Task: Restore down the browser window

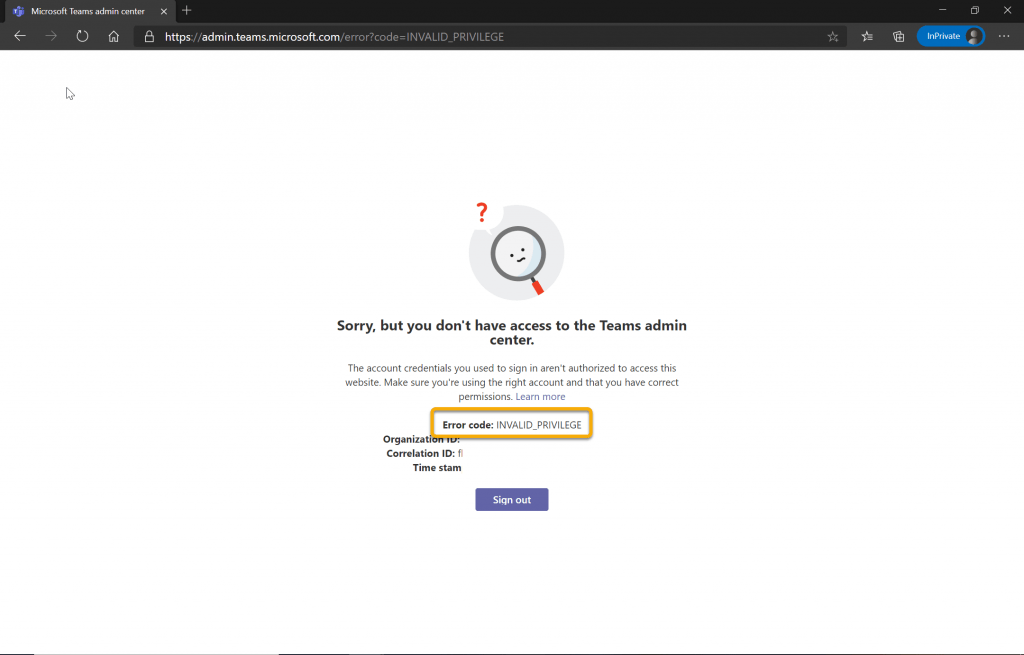Action: point(974,10)
